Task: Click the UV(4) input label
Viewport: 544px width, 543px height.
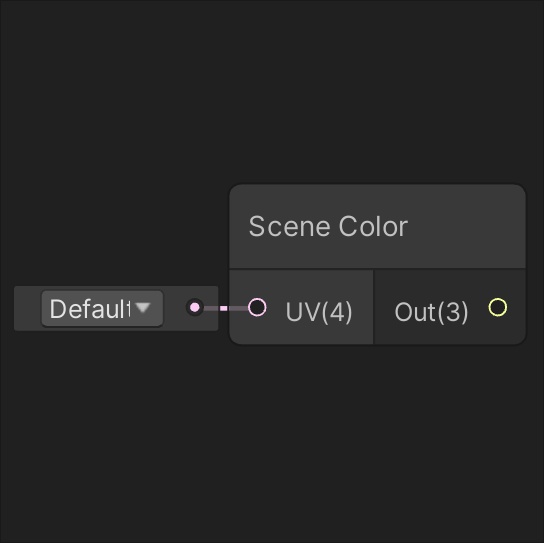Action: 319,312
